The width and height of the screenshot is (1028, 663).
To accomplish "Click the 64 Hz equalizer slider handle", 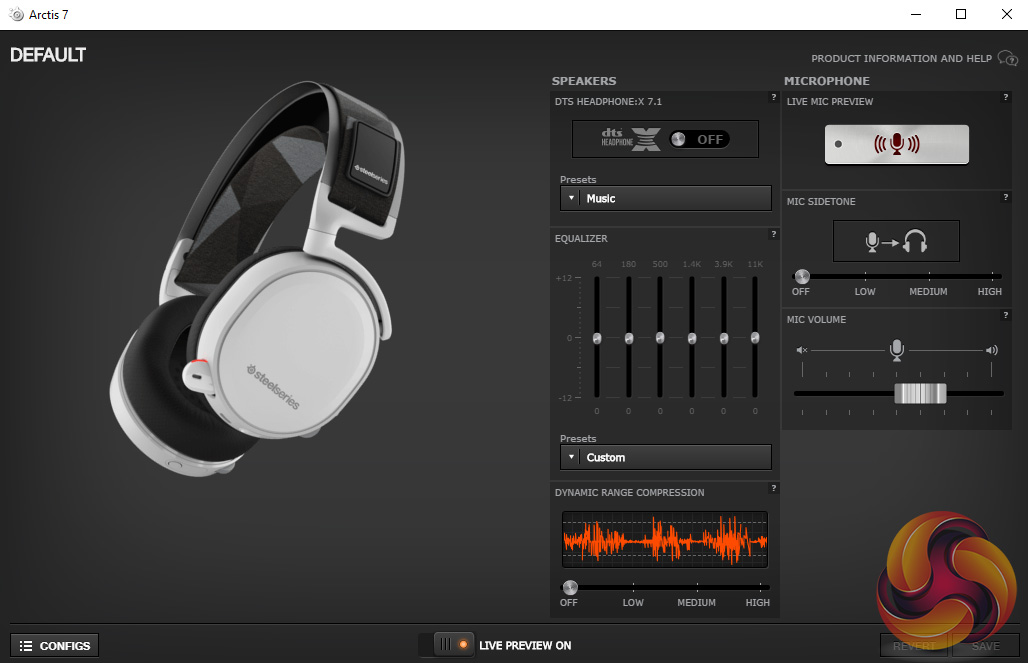I will 597,338.
